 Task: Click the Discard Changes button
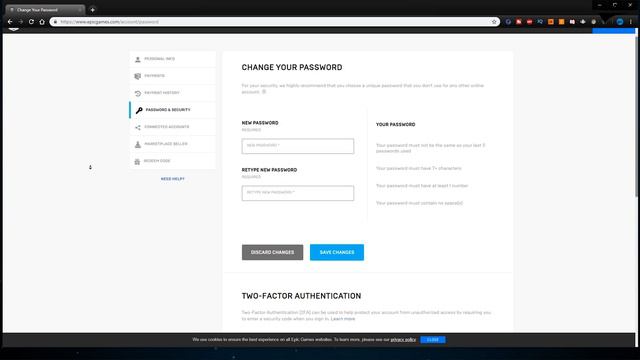pos(272,252)
